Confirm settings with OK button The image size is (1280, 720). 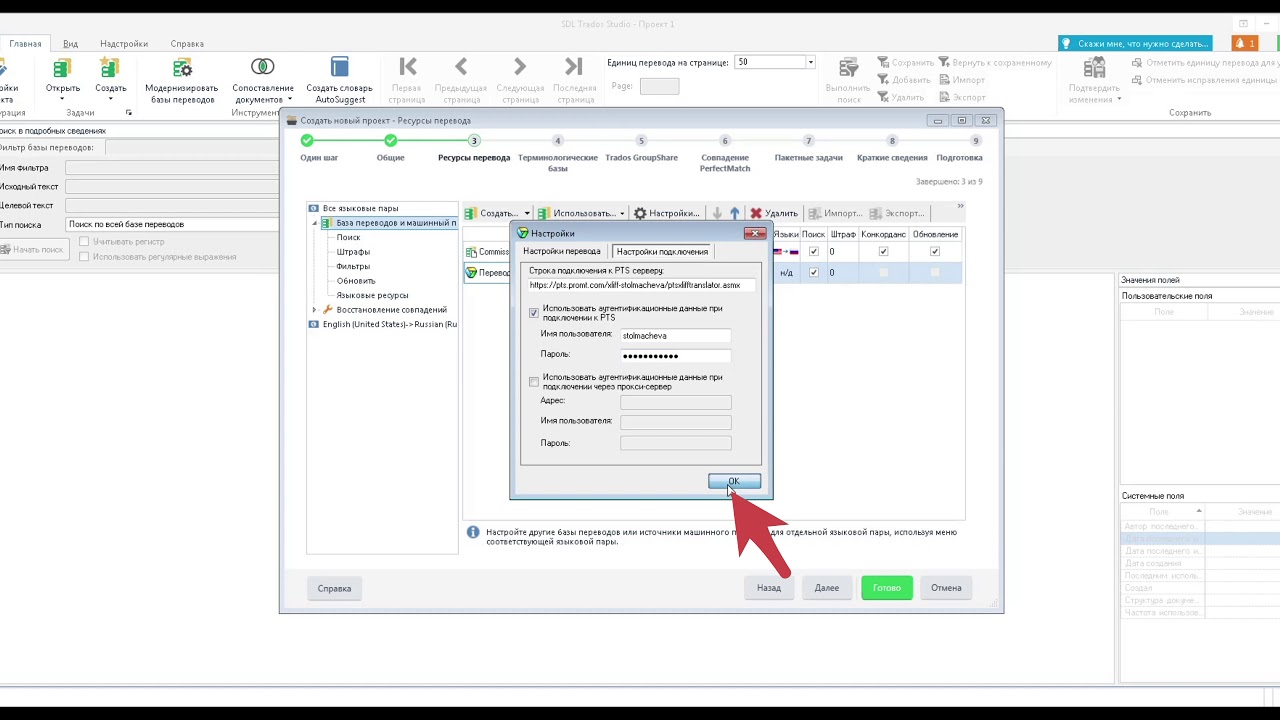click(x=734, y=481)
